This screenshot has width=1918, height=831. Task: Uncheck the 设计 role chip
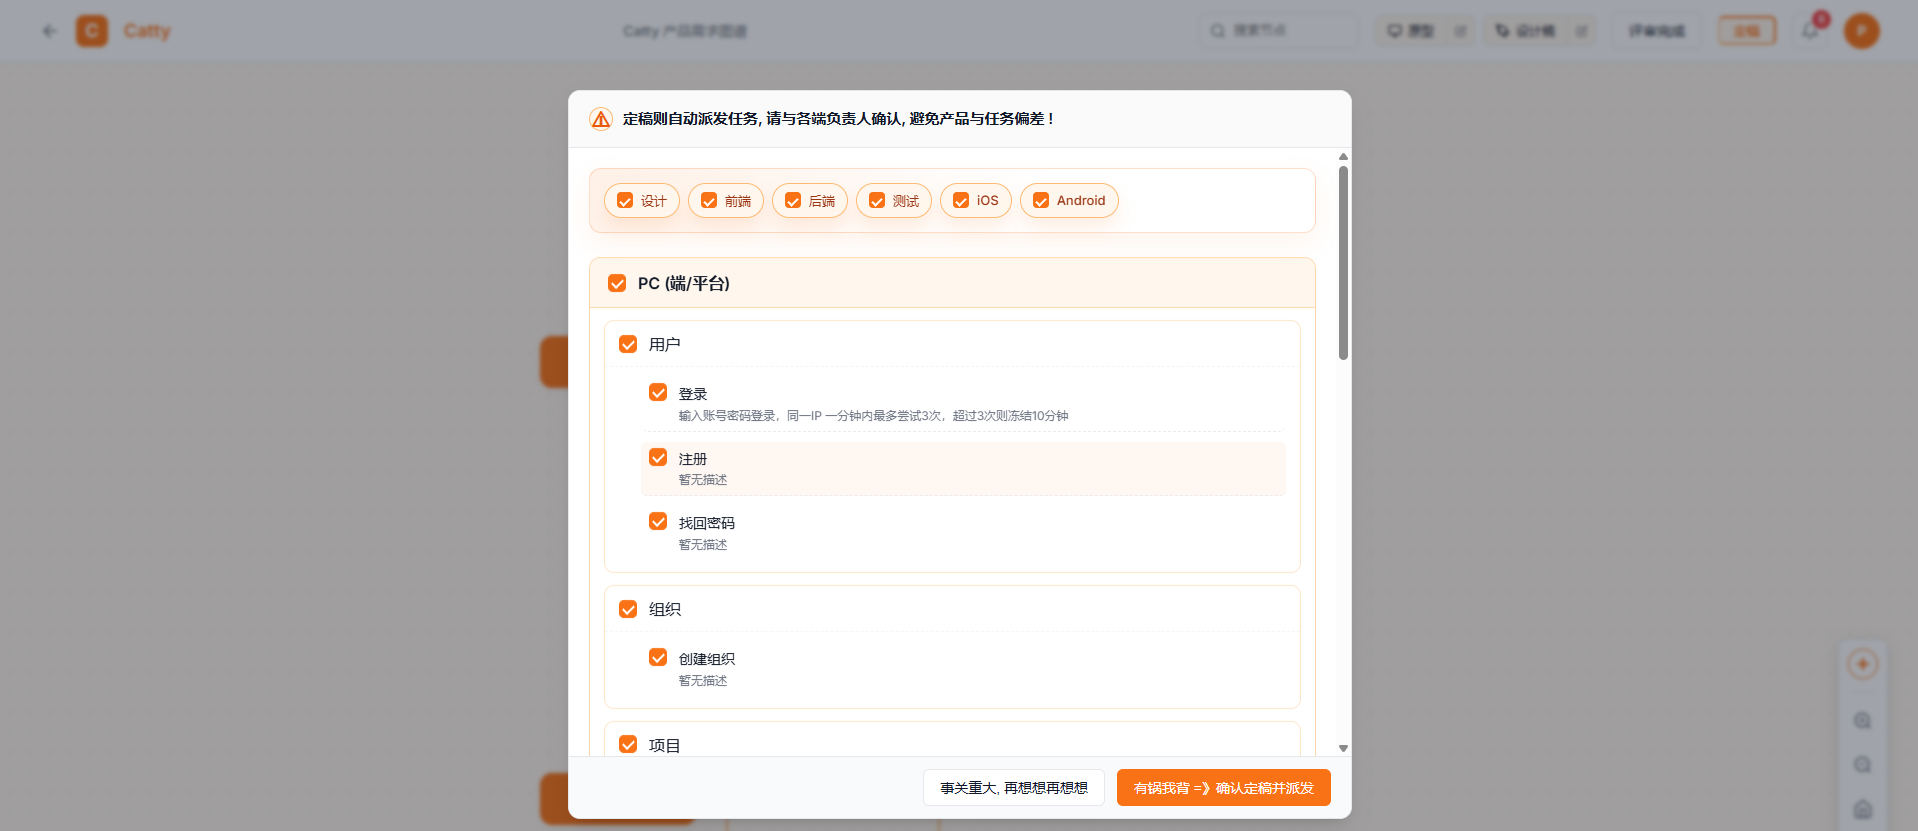(x=641, y=201)
